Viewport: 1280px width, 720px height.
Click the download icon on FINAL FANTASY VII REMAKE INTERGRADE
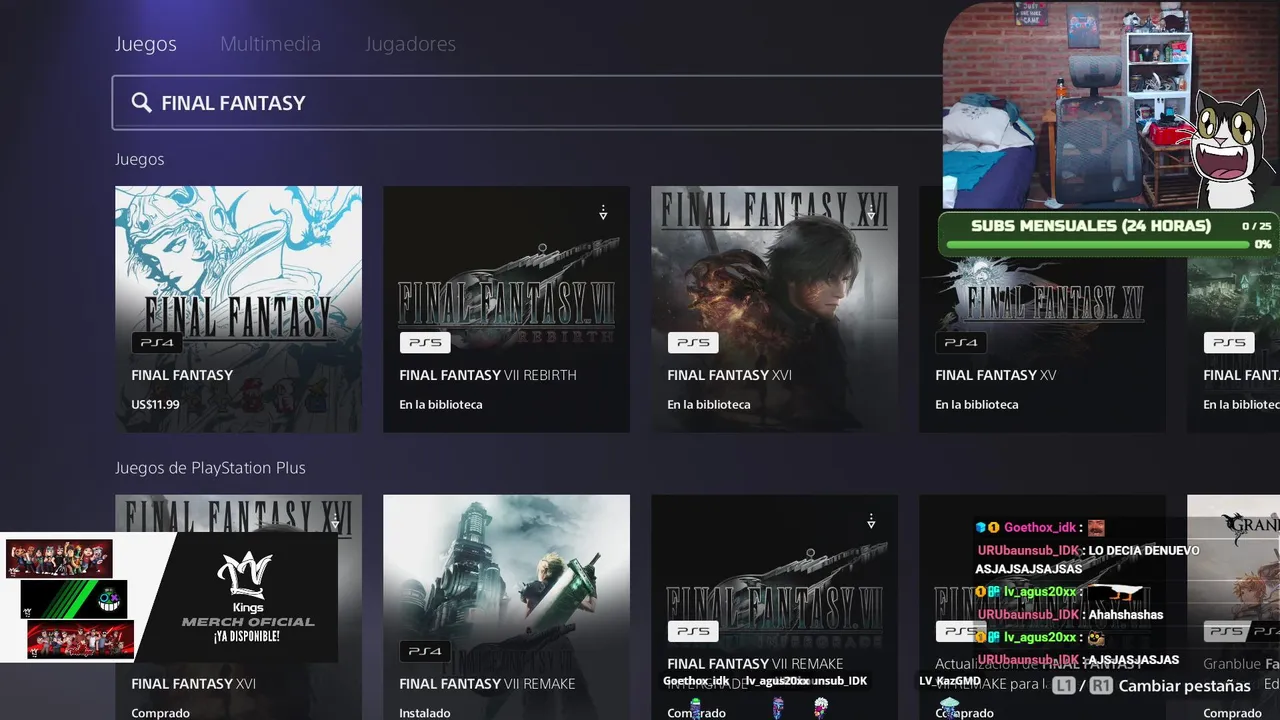pos(871,522)
